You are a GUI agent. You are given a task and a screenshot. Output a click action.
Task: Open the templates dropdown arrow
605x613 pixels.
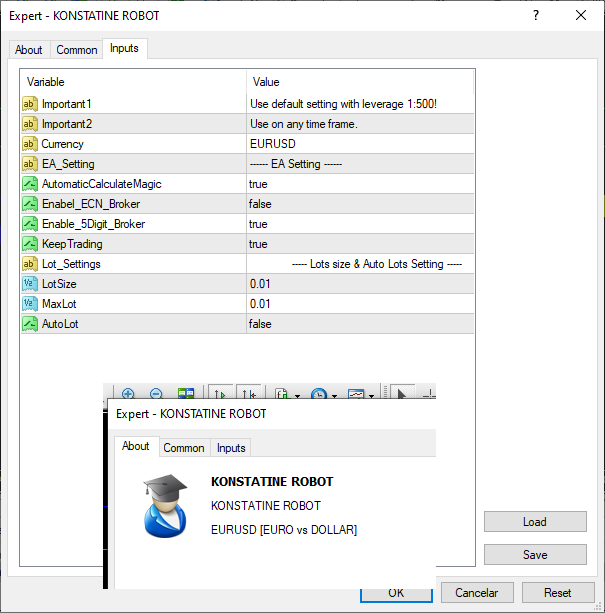[x=371, y=396]
